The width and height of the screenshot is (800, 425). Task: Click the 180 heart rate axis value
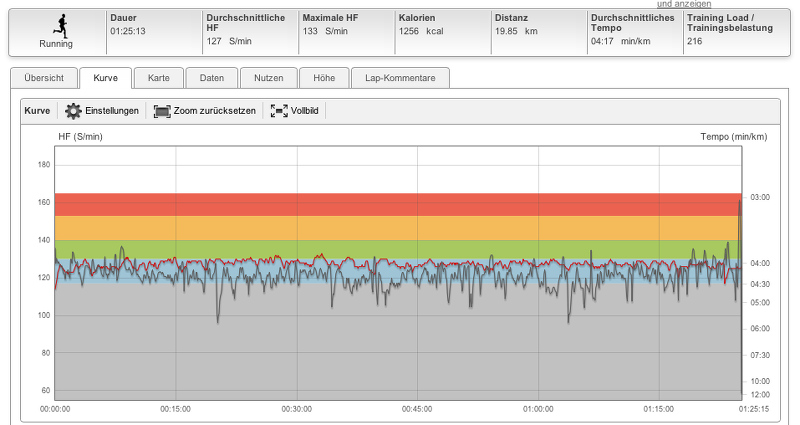coord(44,165)
